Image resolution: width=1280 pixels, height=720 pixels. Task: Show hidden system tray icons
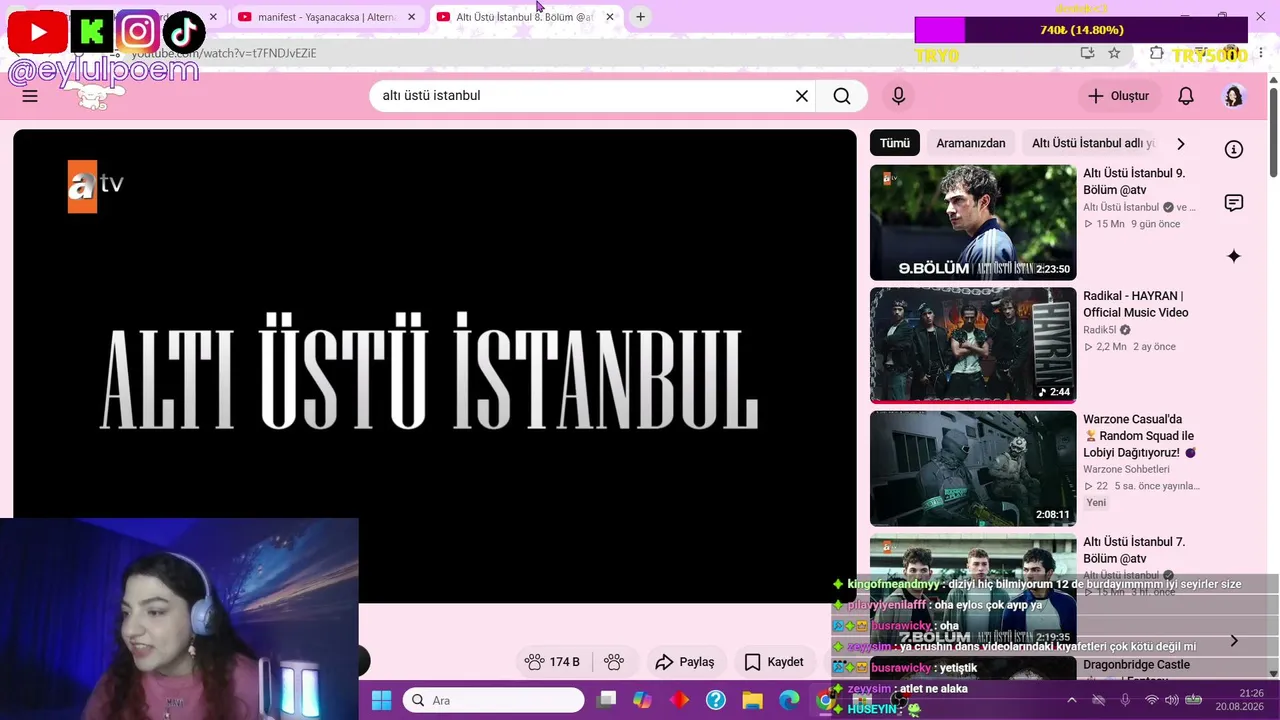click(1071, 700)
